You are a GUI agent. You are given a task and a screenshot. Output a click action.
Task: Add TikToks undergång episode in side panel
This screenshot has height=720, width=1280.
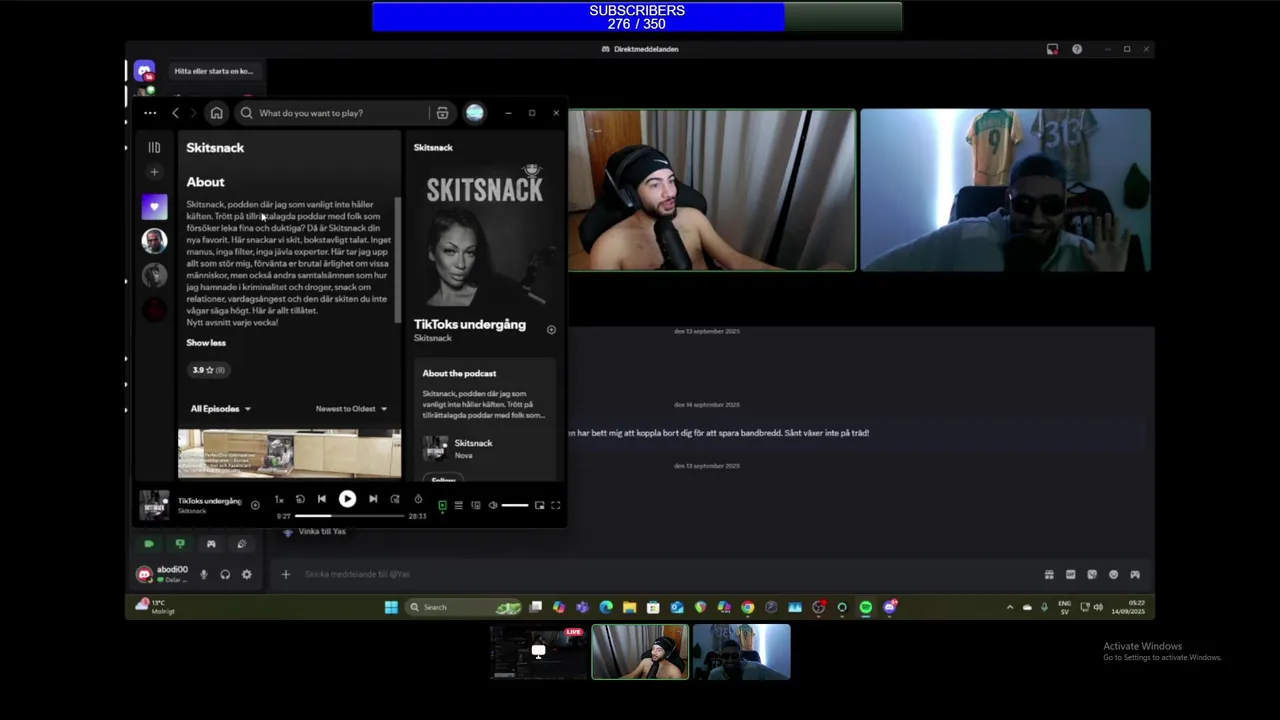(x=551, y=329)
